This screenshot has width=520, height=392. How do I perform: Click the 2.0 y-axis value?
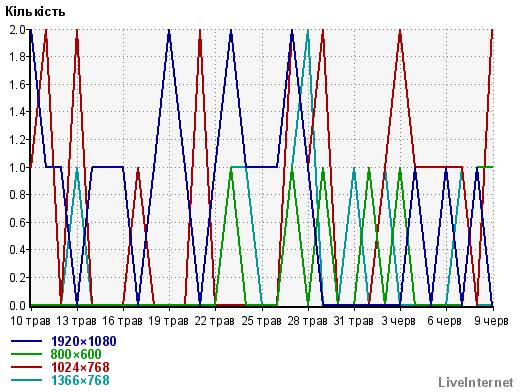click(18, 30)
